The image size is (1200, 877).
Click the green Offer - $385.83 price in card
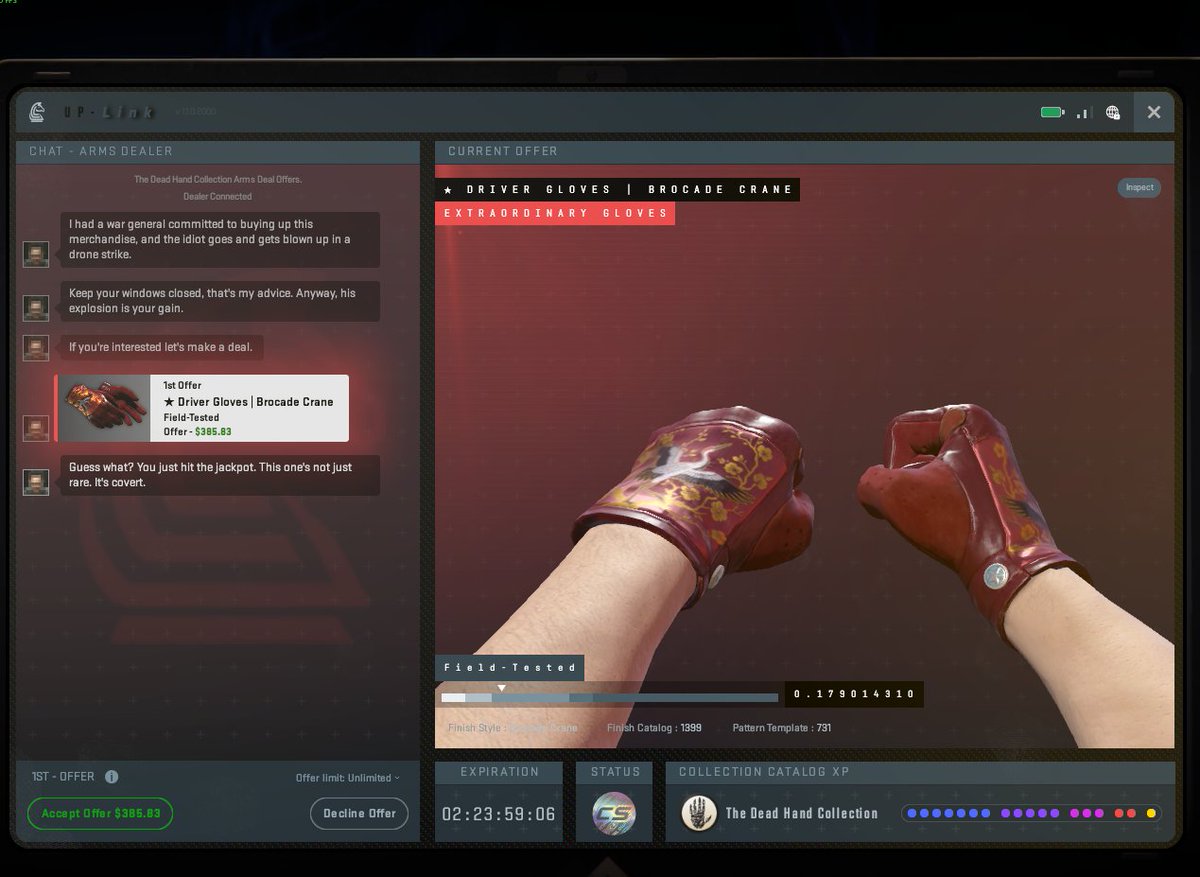coord(197,431)
